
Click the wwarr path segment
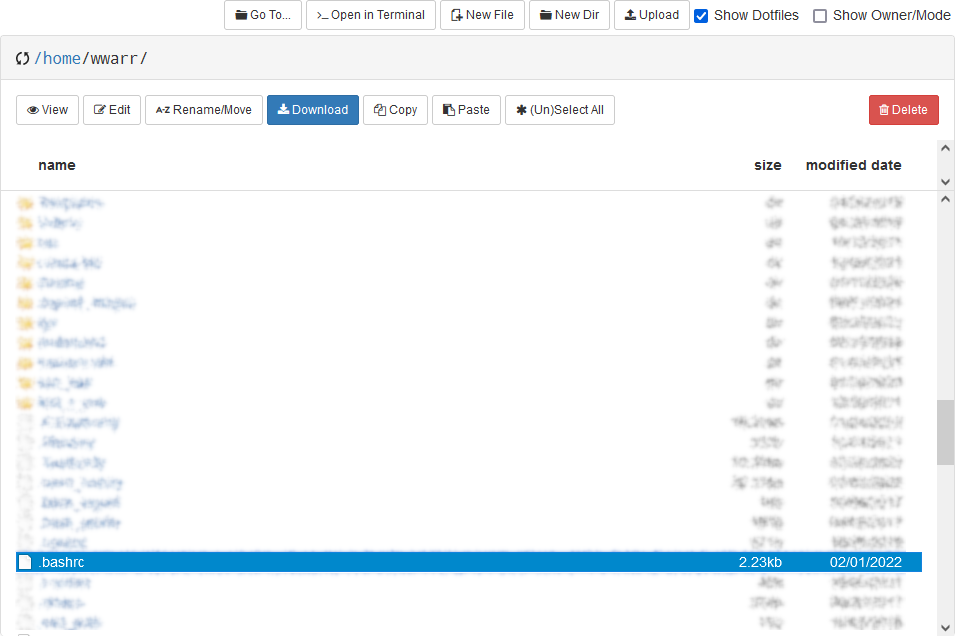click(114, 58)
